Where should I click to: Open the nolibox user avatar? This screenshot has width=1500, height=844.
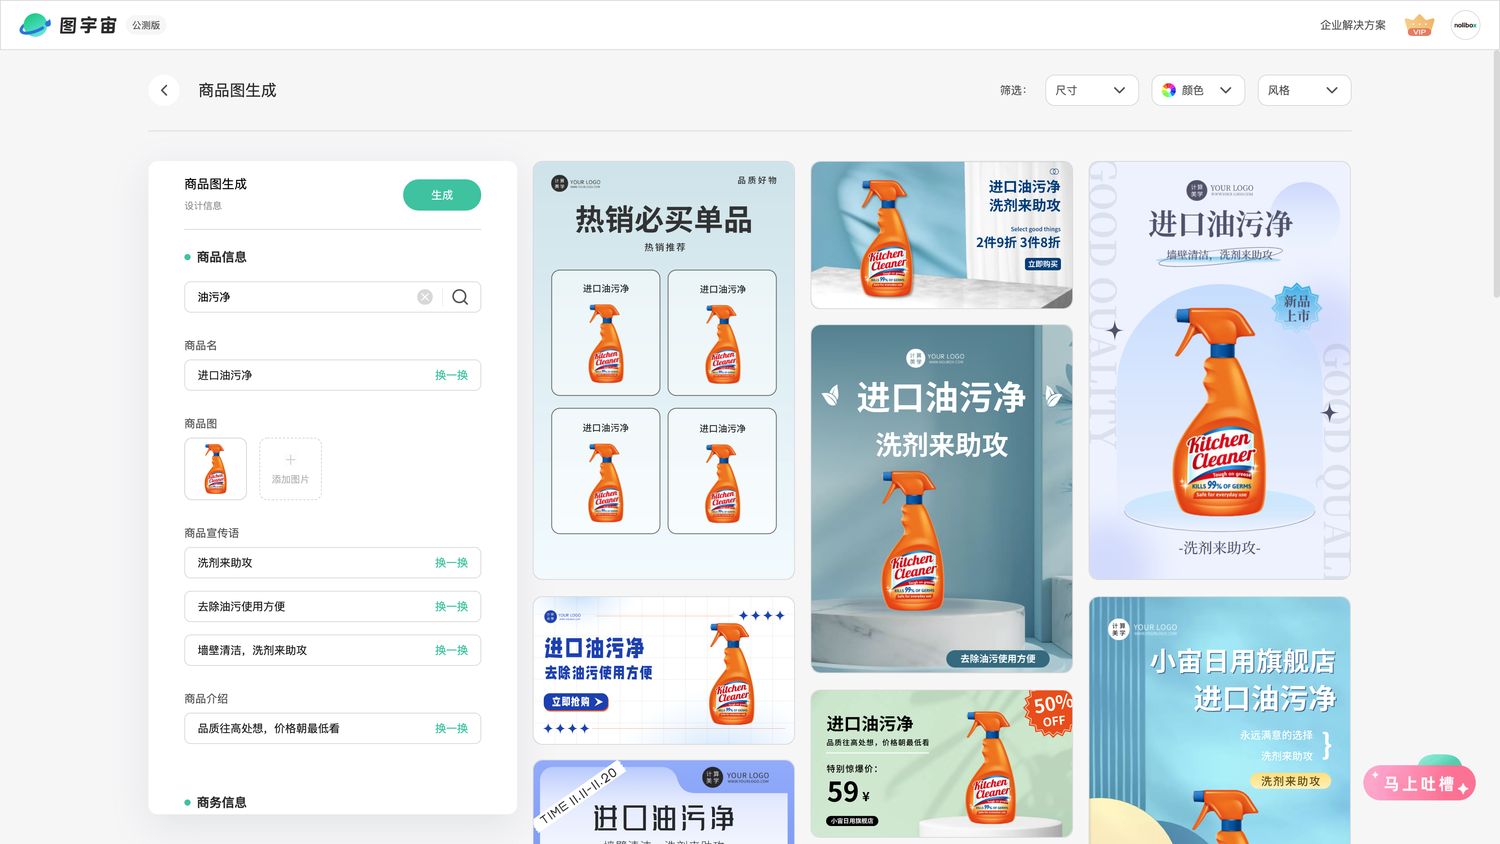coord(1465,25)
